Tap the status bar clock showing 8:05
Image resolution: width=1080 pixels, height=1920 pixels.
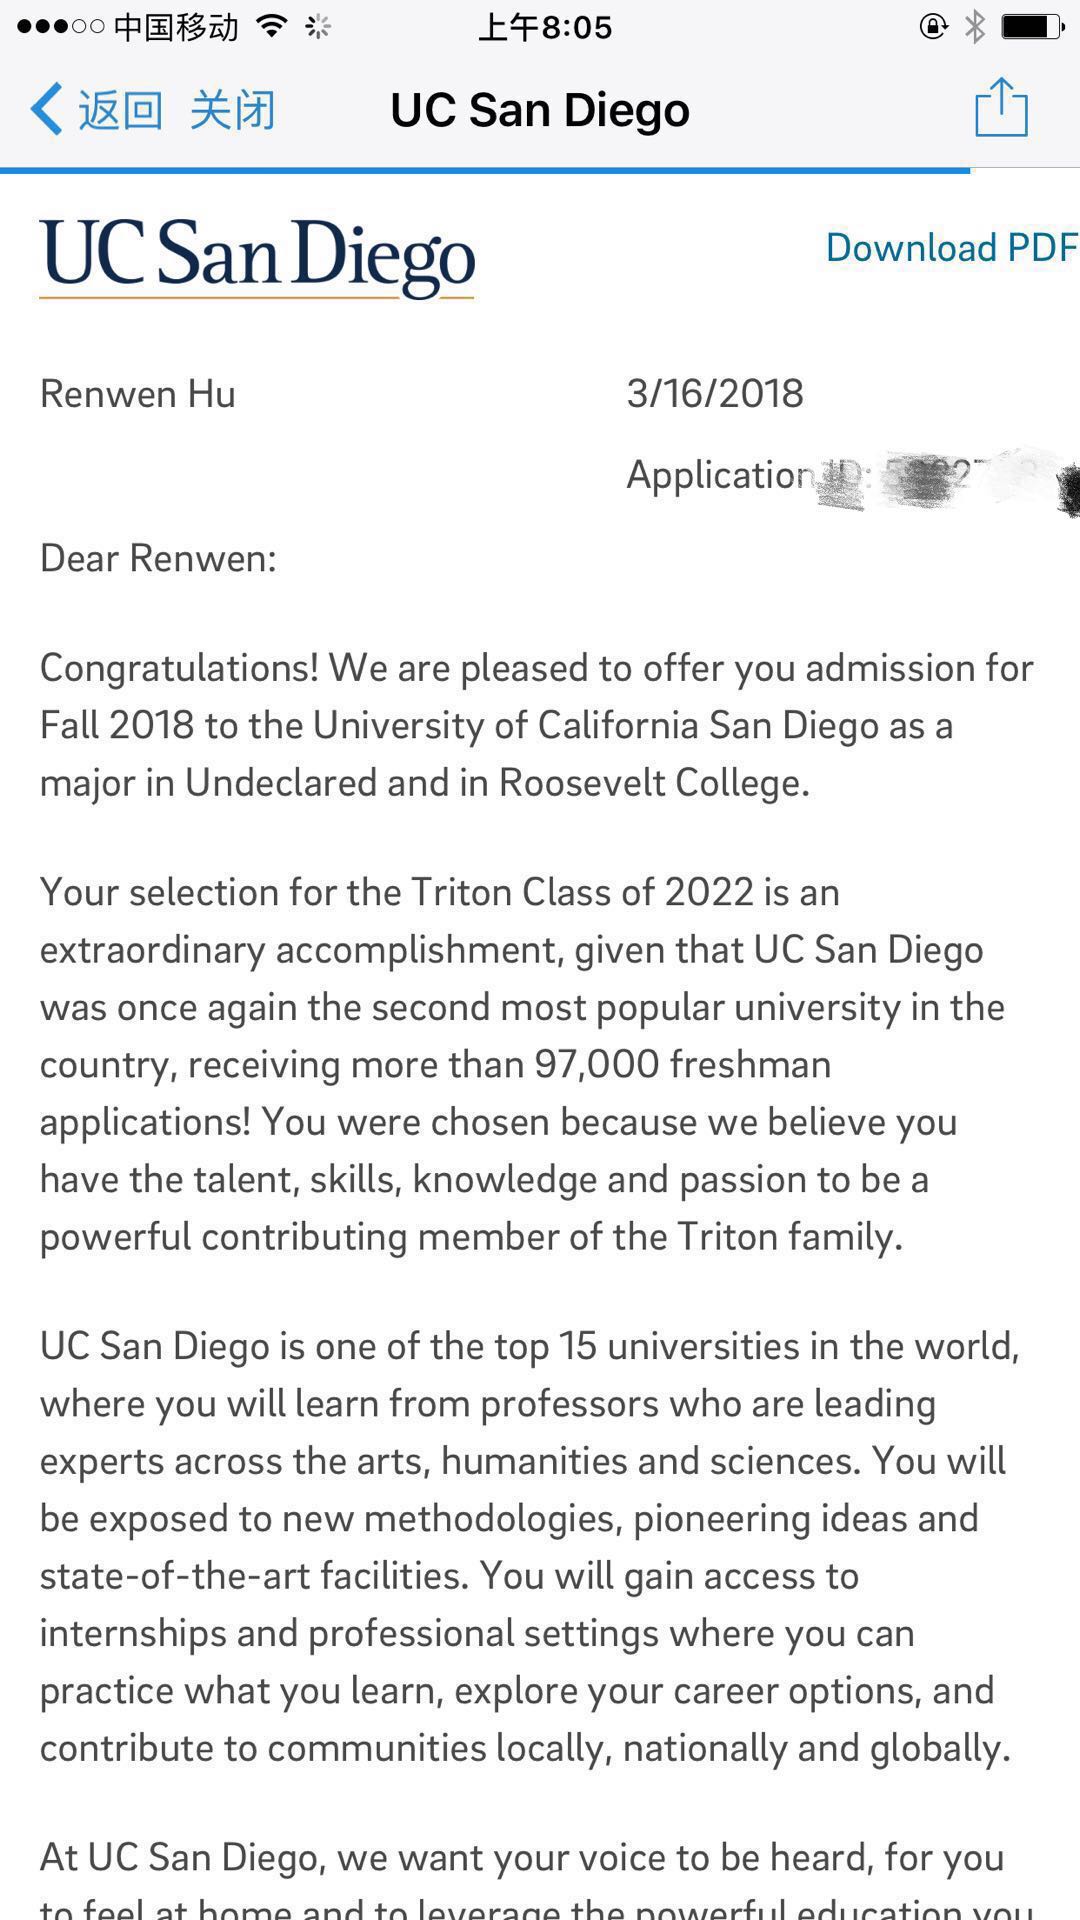coord(545,27)
